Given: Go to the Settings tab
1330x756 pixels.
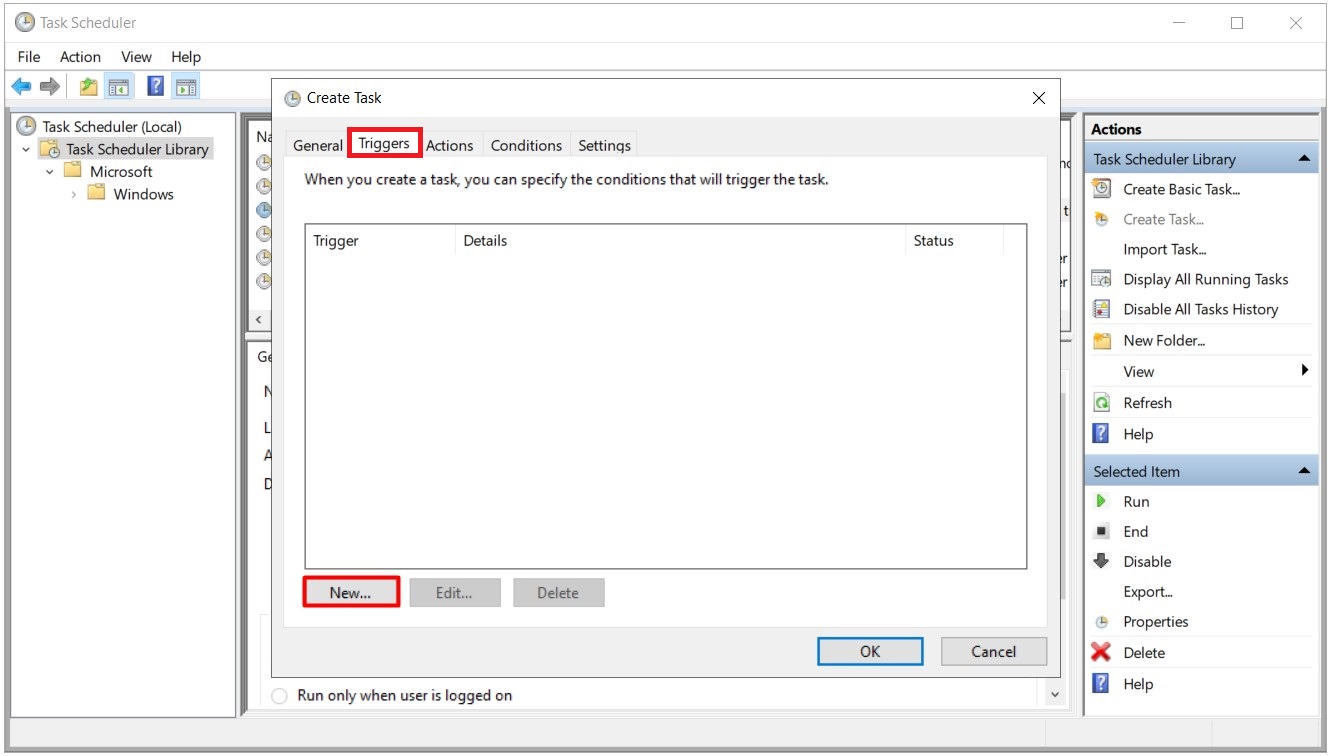Looking at the screenshot, I should pos(604,145).
